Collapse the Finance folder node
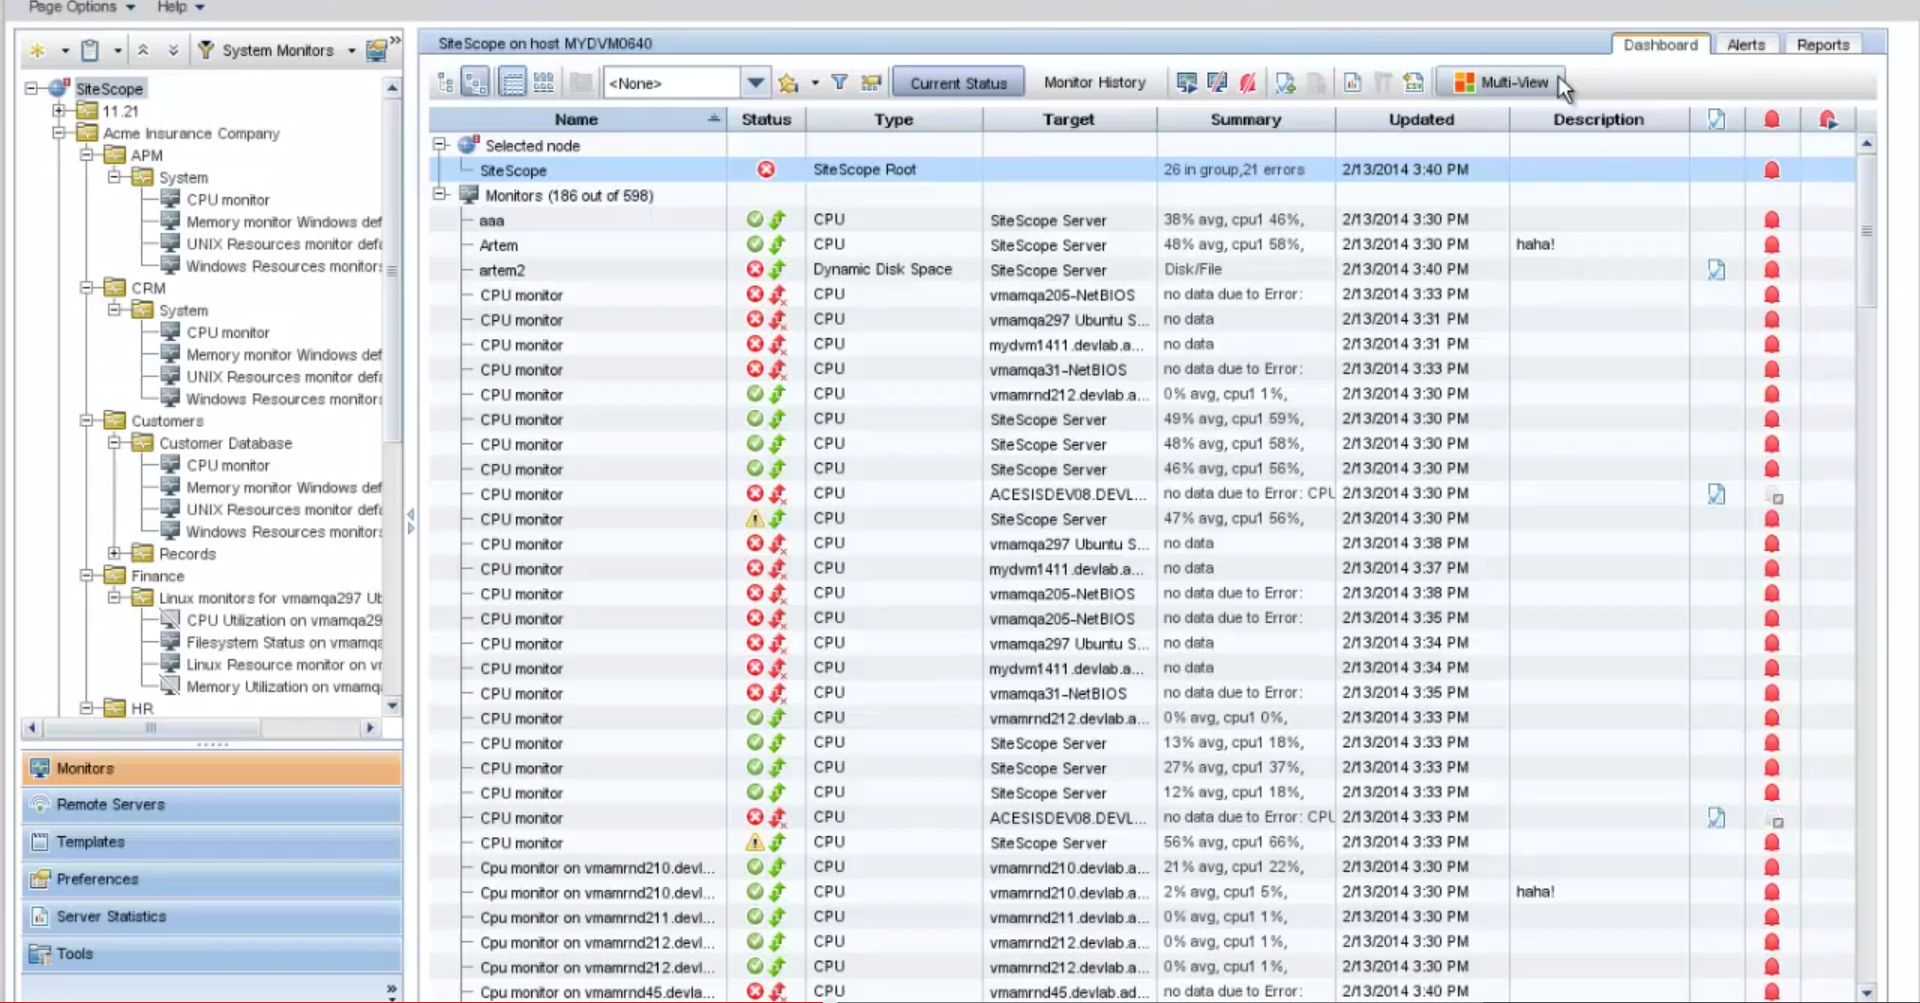 (87, 575)
